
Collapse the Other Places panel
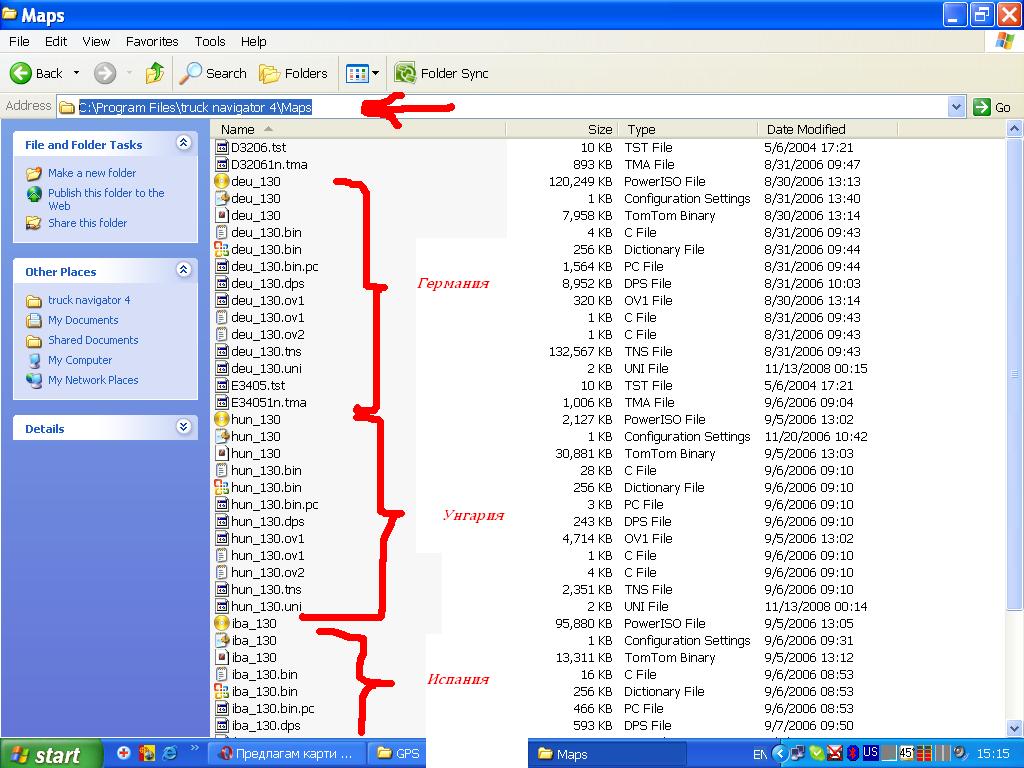point(183,270)
